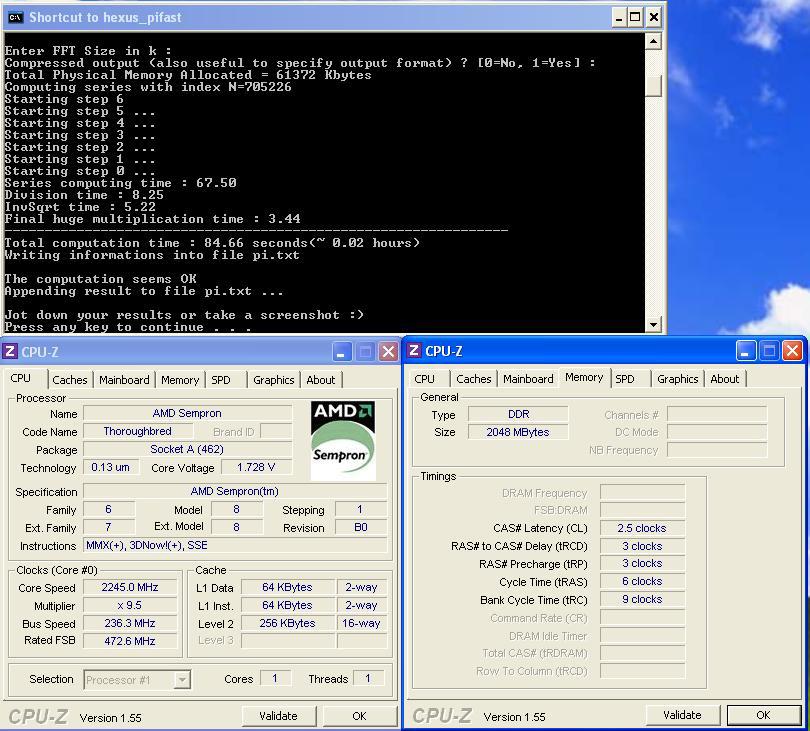Click the MMX(+), 3DNow!(+), SSE instructions field

[x=235, y=545]
